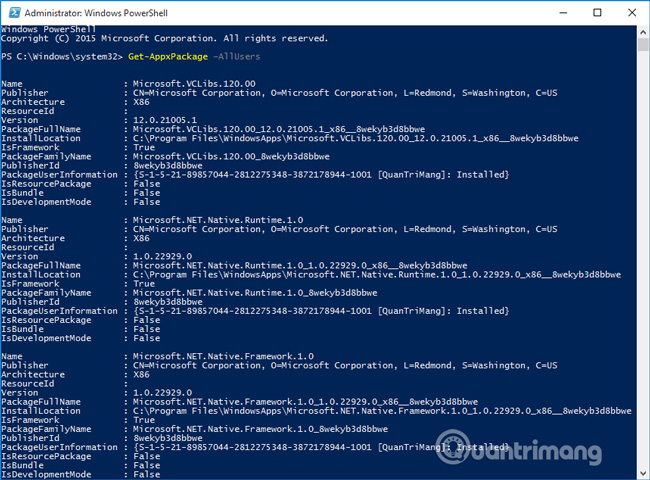Image resolution: width=650 pixels, height=480 pixels.
Task: Click PackageFullName Microsoft.NET.Native.Framework.1.0_1.0.22929.0_x86__8wekyb3d8bbwe
Action: (x=306, y=402)
